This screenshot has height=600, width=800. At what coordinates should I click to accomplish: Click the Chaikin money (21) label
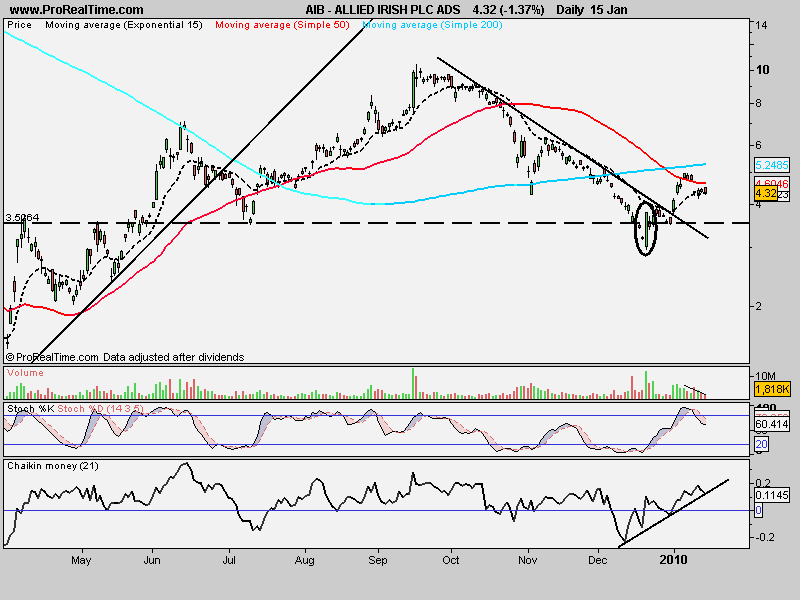(x=53, y=466)
